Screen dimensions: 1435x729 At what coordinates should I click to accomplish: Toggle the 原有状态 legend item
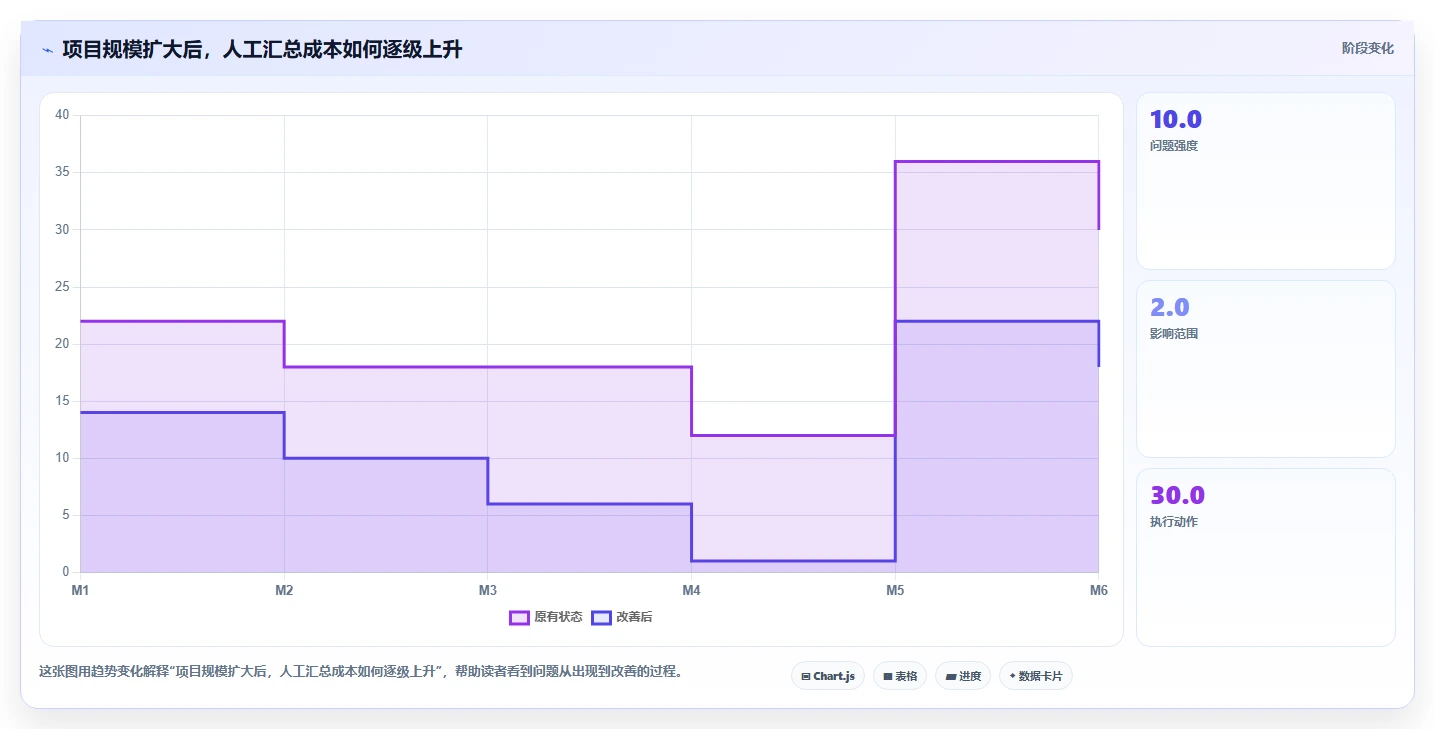[x=546, y=617]
